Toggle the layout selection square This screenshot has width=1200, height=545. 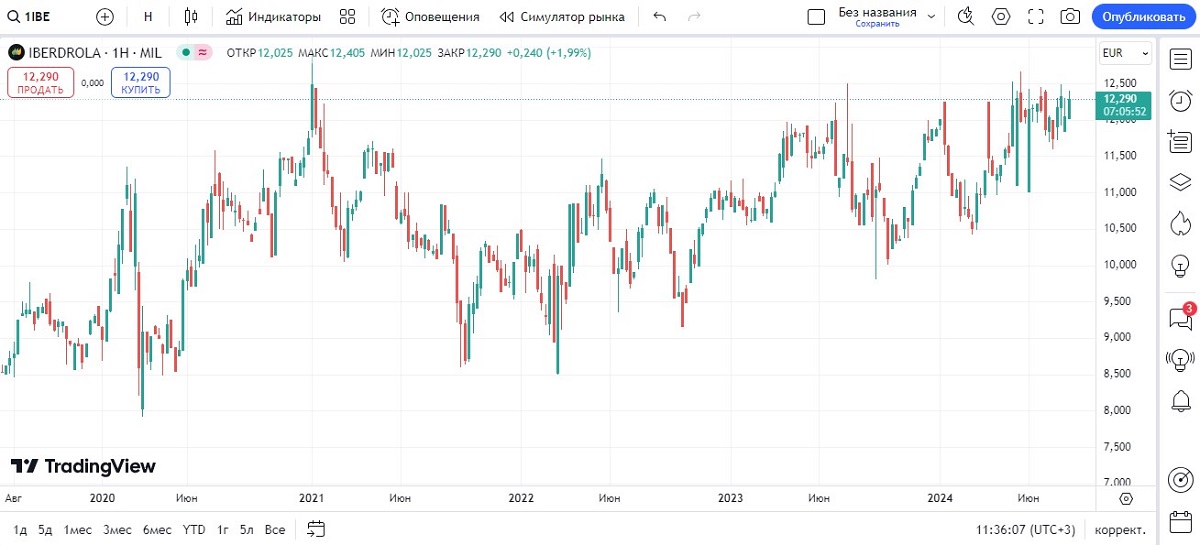816,17
